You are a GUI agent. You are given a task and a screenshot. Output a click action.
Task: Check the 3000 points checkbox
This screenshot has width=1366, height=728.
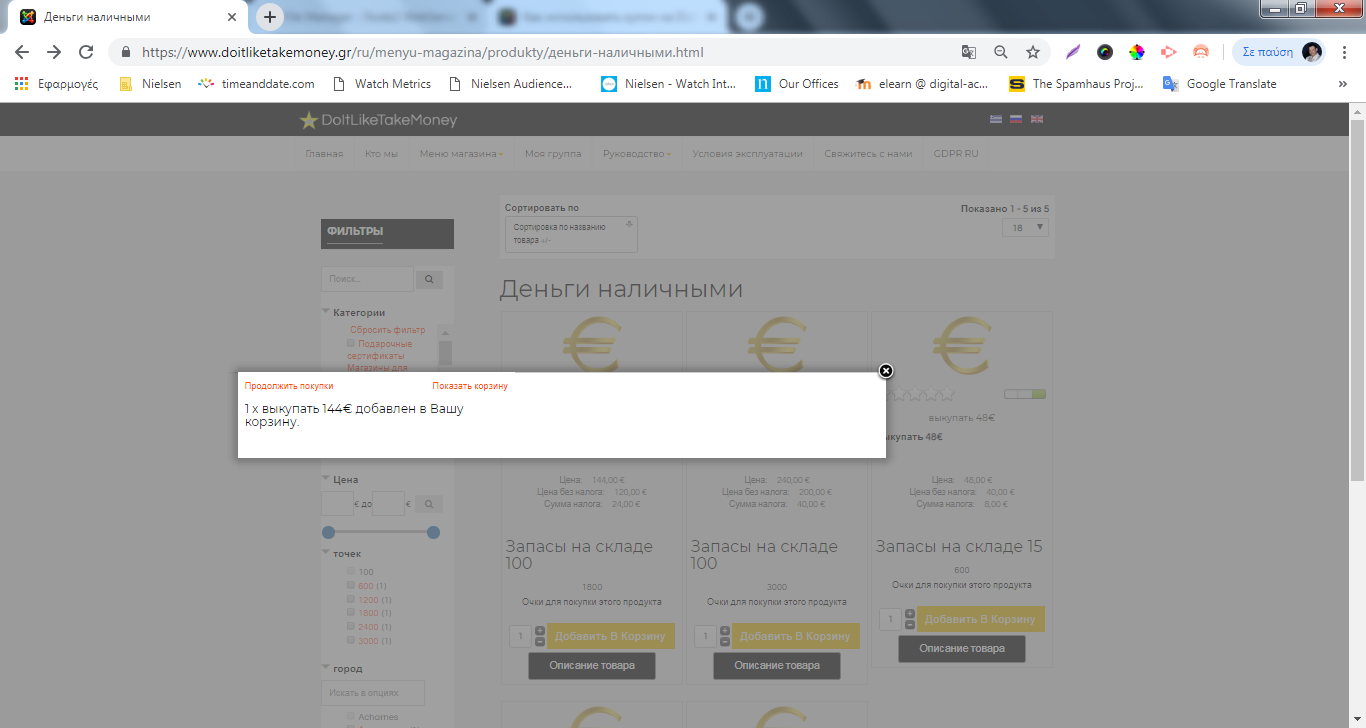coord(351,640)
